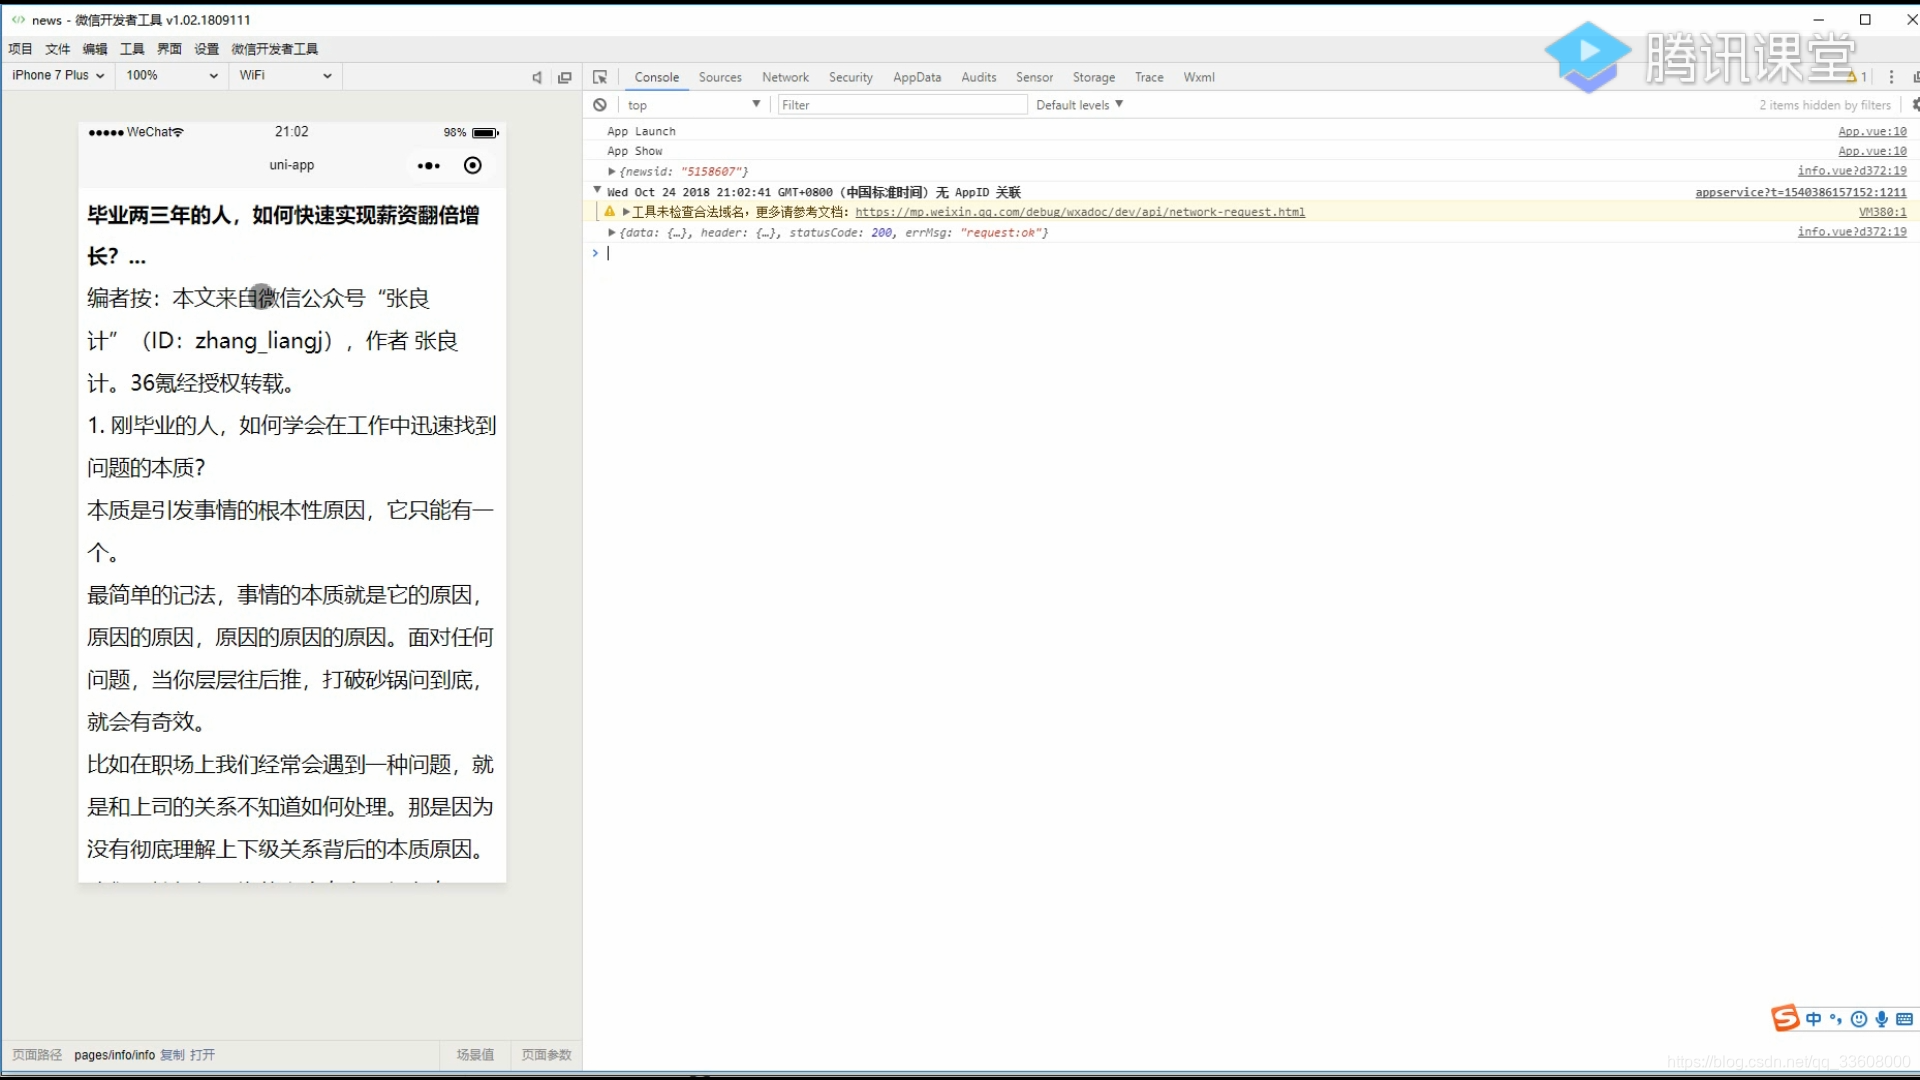Click the network request warning icon
The image size is (1920, 1080).
[x=609, y=211]
